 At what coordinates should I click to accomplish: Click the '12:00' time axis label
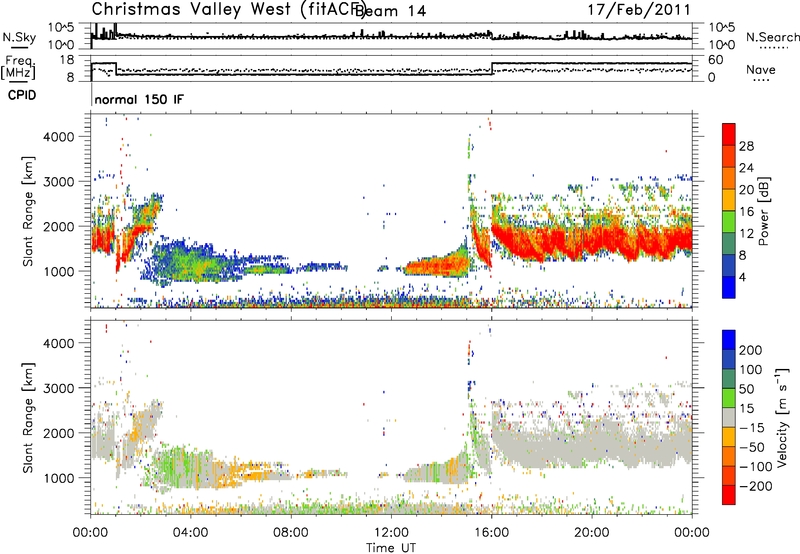pyautogui.click(x=391, y=533)
